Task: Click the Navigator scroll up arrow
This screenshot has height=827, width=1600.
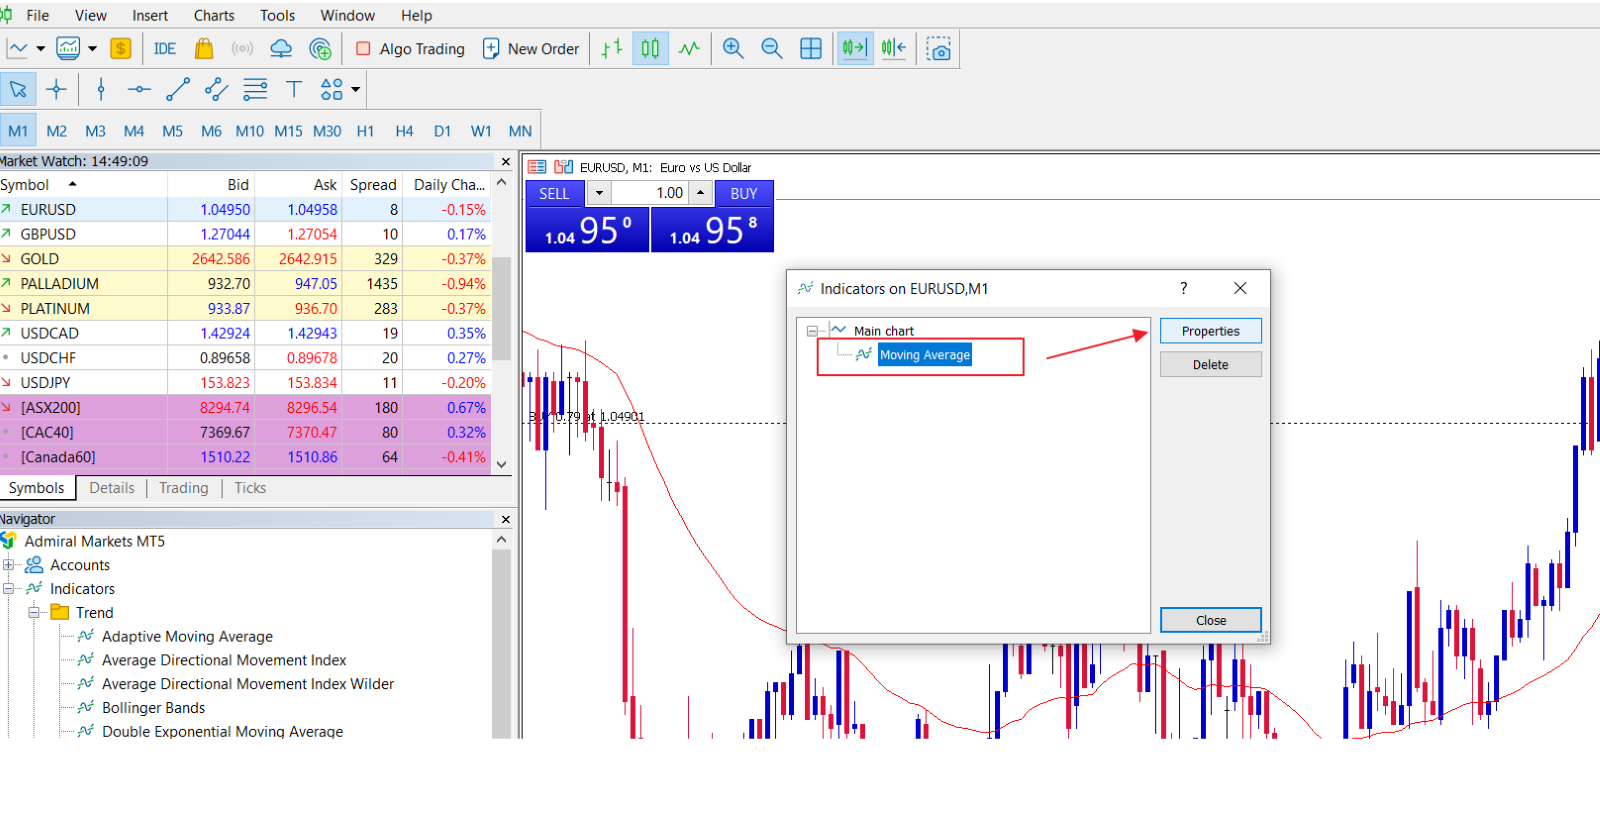Action: click(502, 539)
